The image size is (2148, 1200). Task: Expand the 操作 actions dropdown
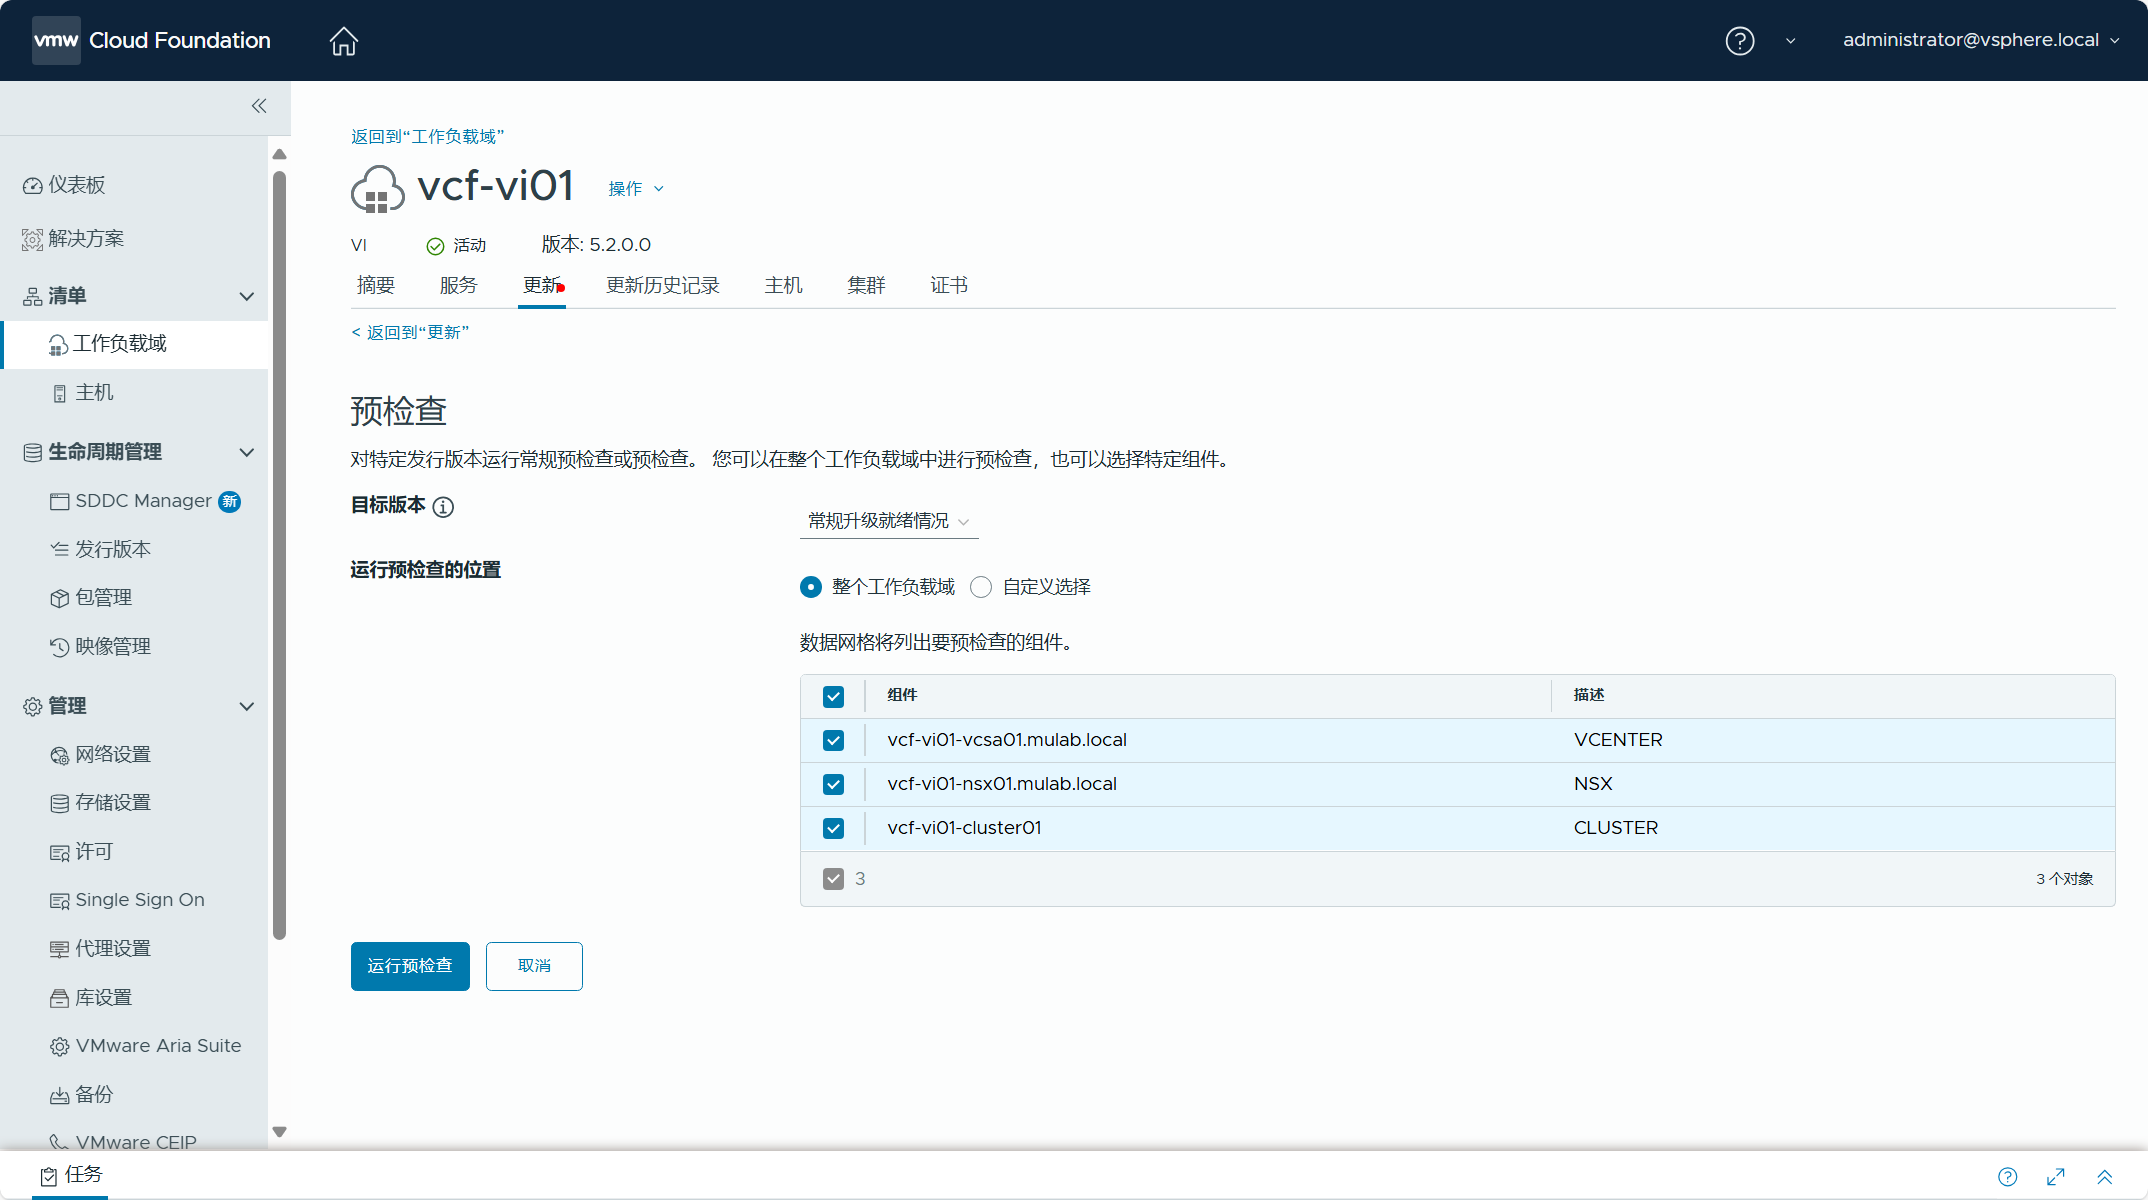(636, 189)
